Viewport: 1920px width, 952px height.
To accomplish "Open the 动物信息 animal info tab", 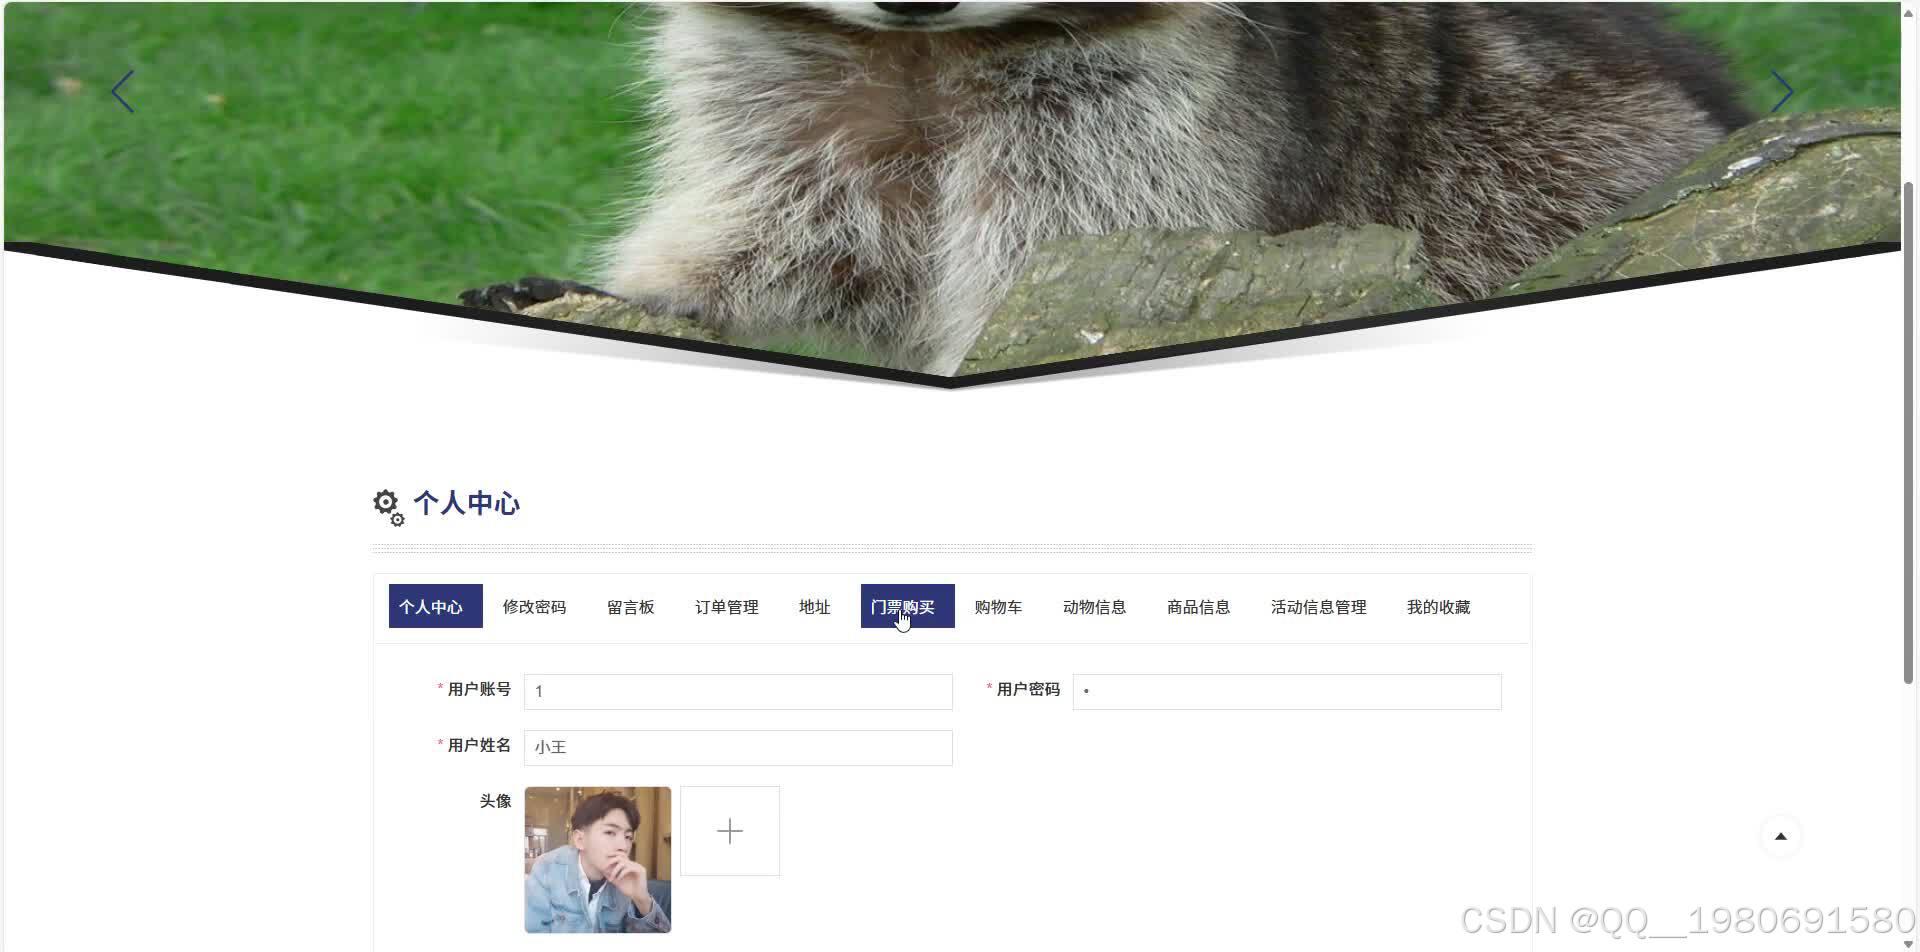I will tap(1094, 606).
